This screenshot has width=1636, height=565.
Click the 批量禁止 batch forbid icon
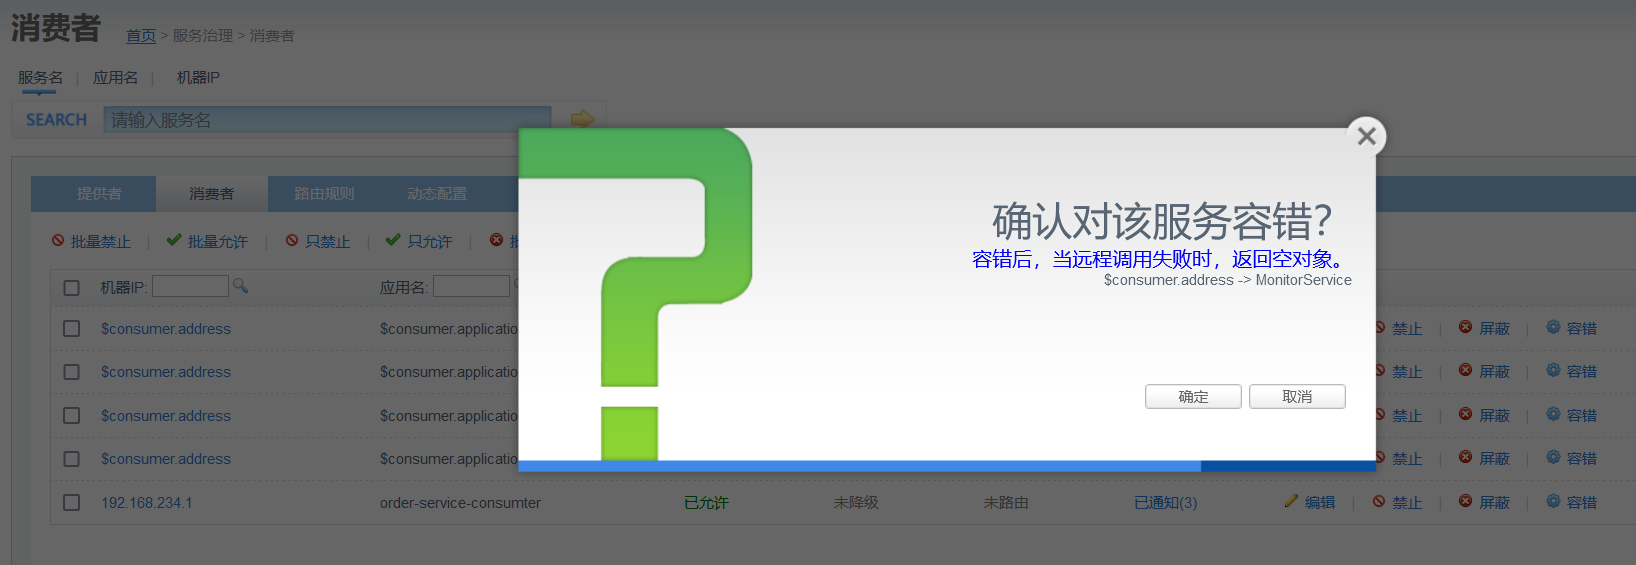click(x=58, y=240)
